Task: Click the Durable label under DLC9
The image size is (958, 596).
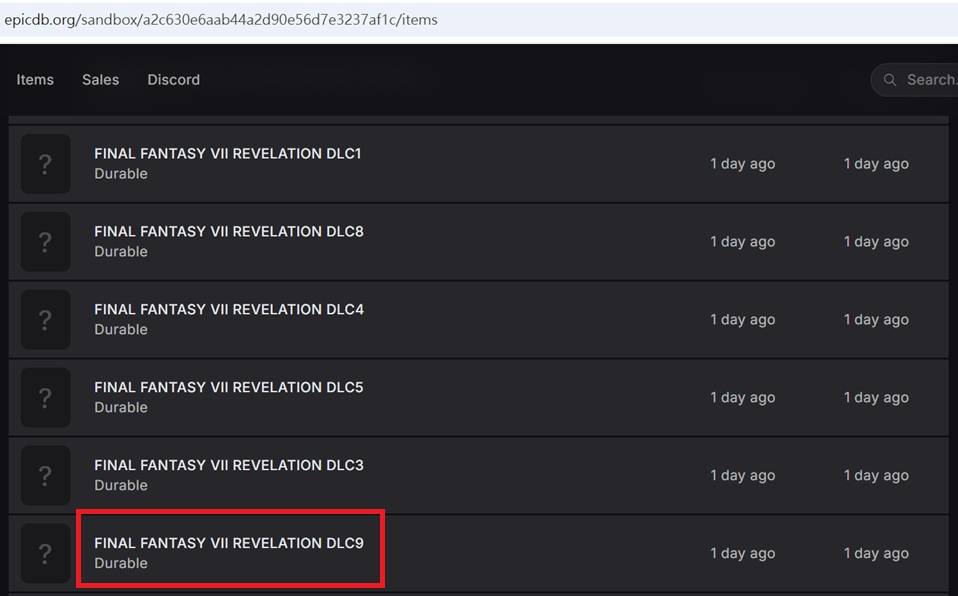Action: pos(121,564)
